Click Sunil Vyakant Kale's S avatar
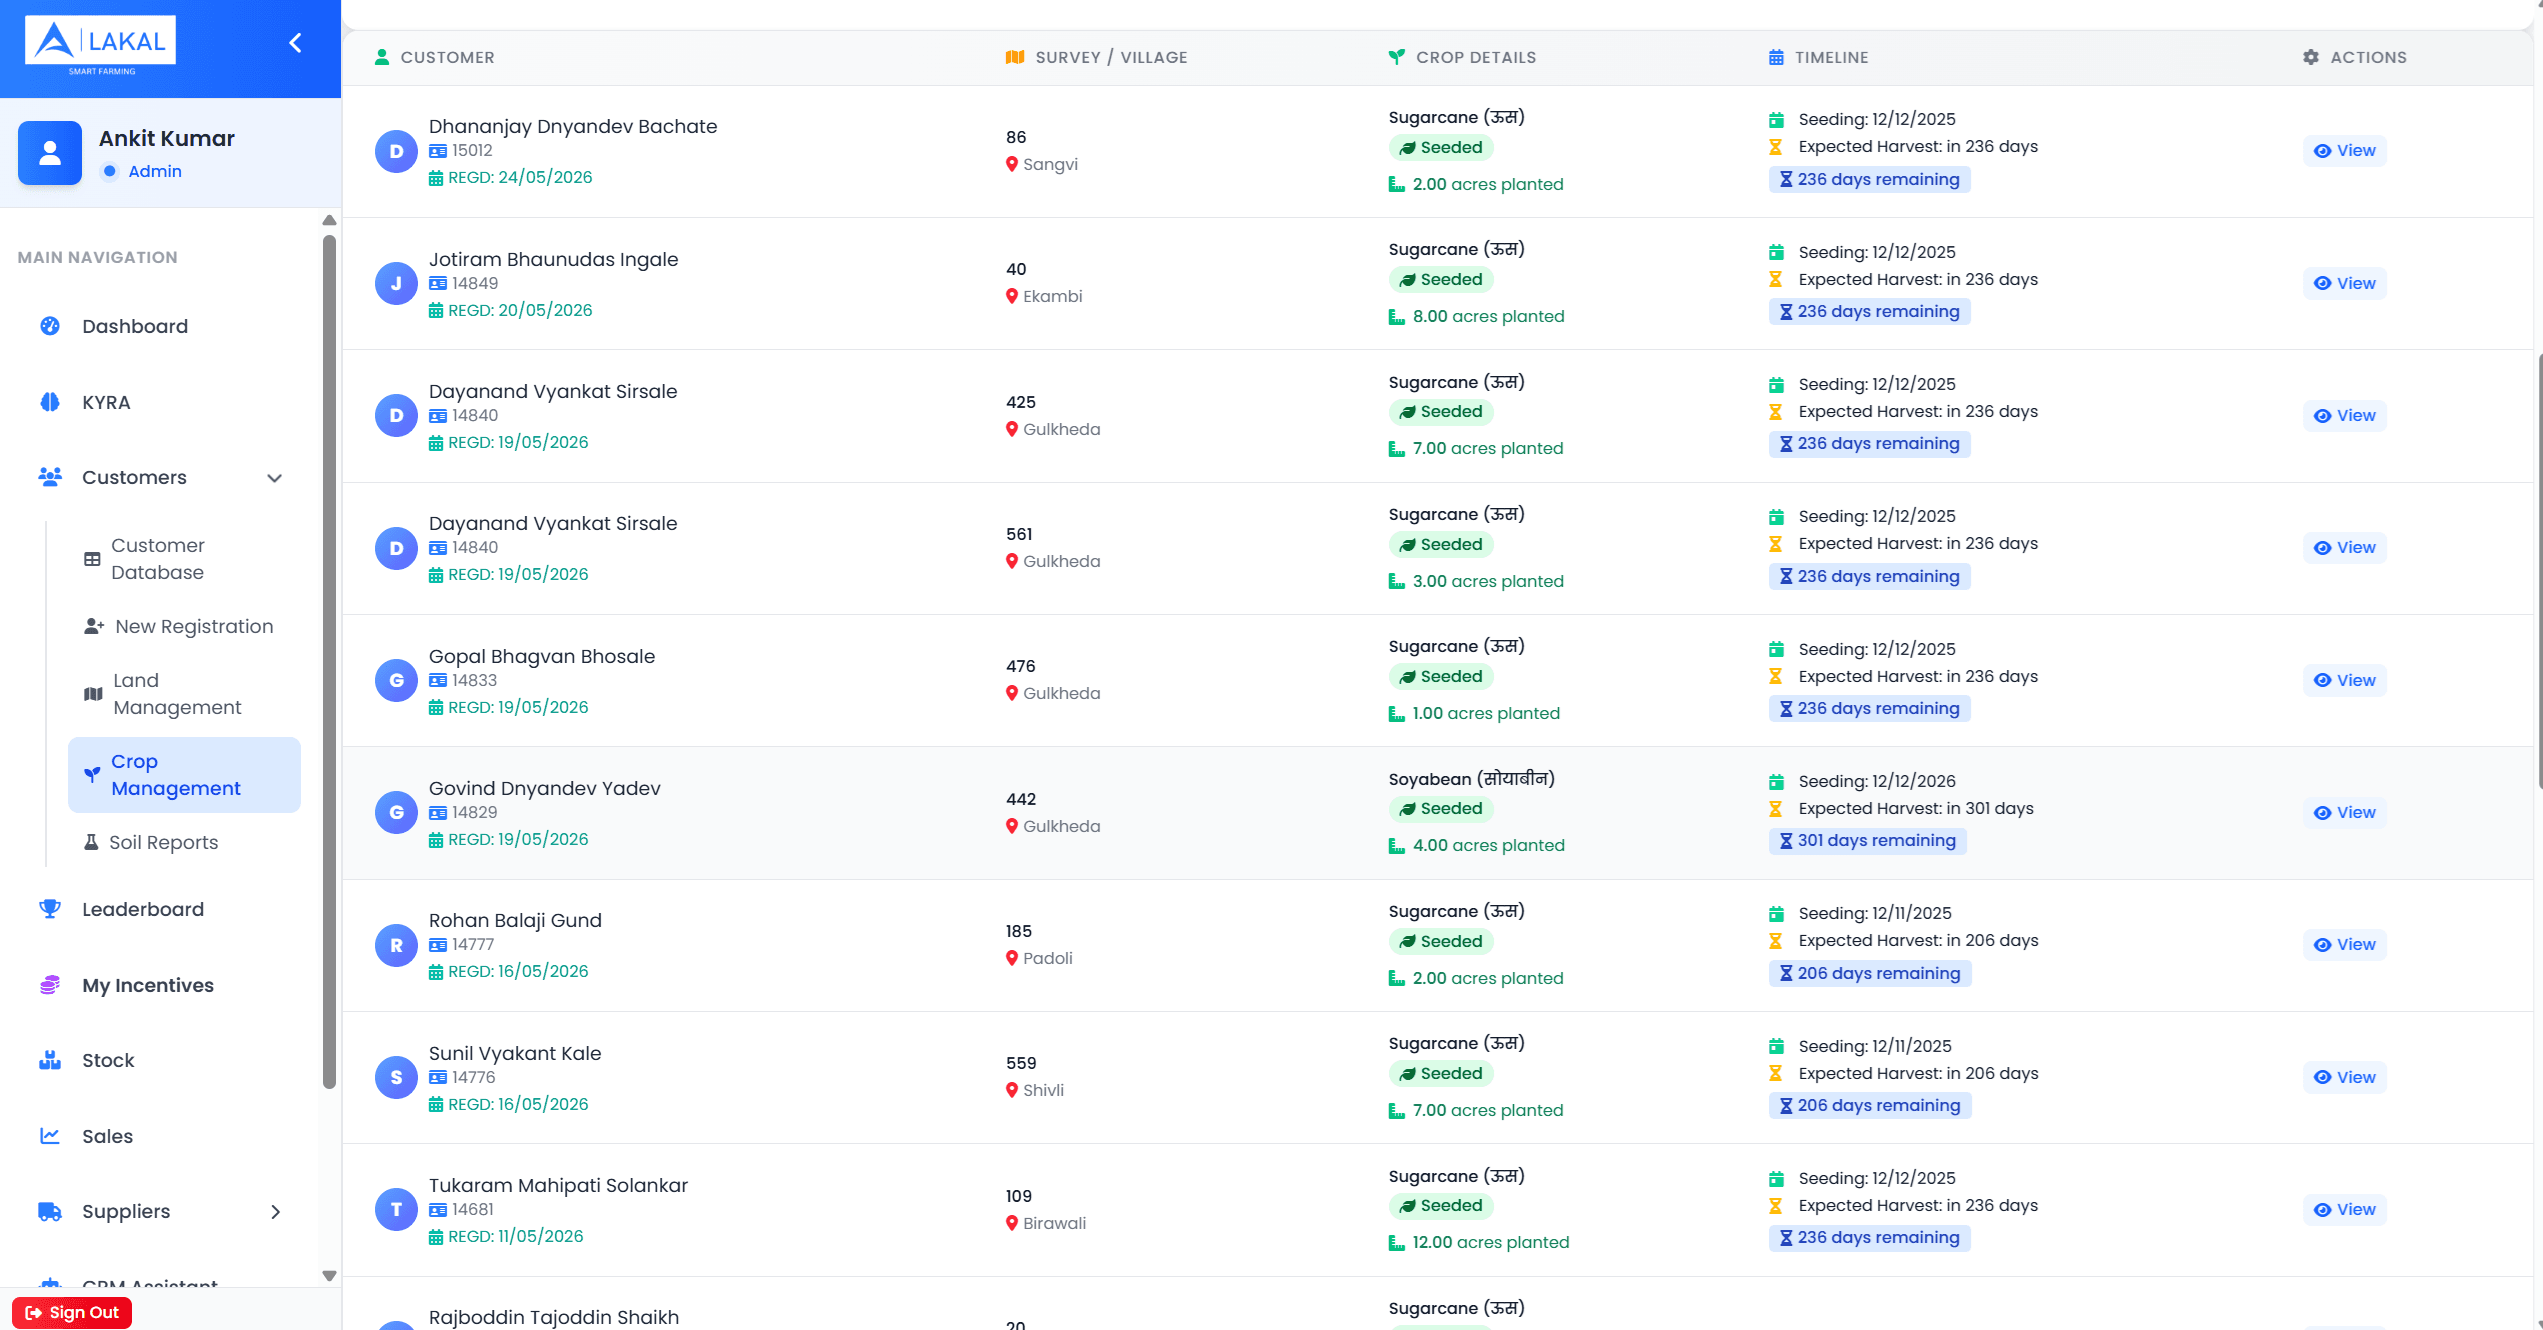Image resolution: width=2543 pixels, height=1330 pixels. click(x=396, y=1077)
